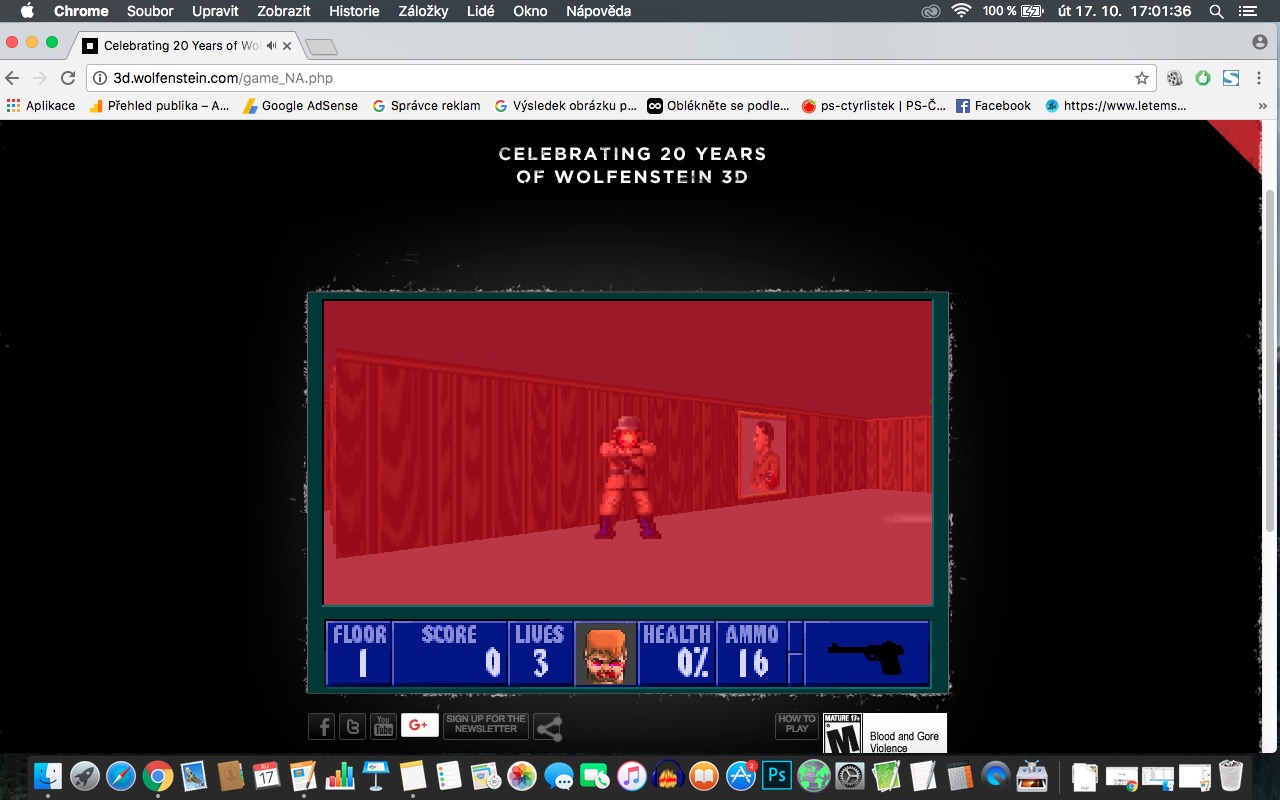
Task: Open the YouTube link below the game
Action: click(x=383, y=726)
